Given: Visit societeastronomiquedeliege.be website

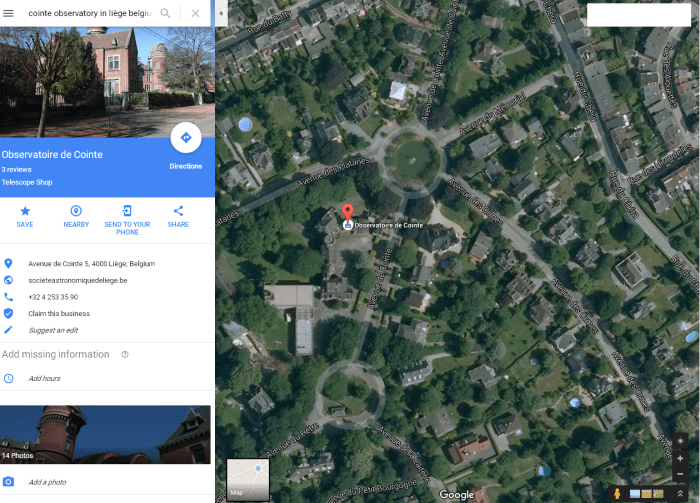Looking at the screenshot, I should [x=78, y=280].
